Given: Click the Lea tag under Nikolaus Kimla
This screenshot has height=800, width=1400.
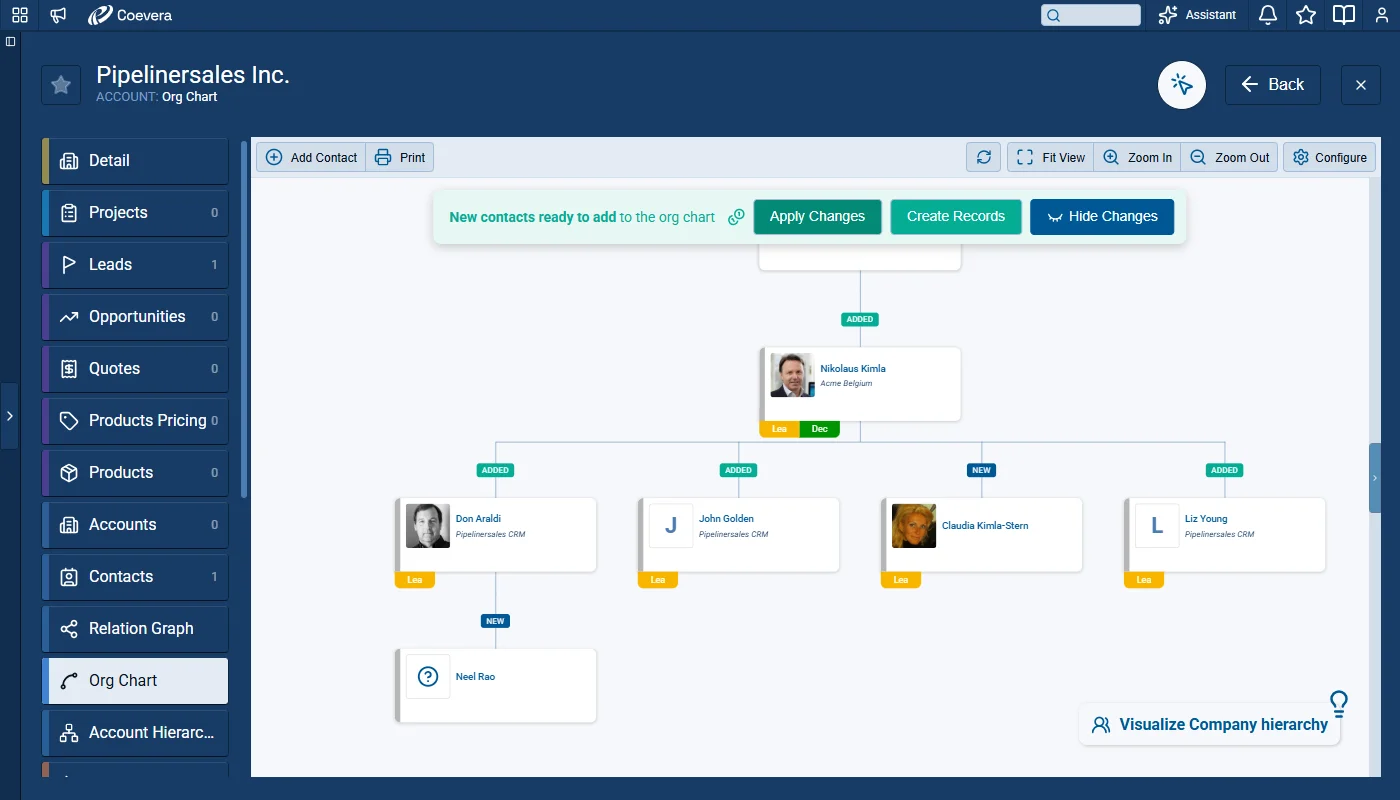Looking at the screenshot, I should tap(780, 429).
